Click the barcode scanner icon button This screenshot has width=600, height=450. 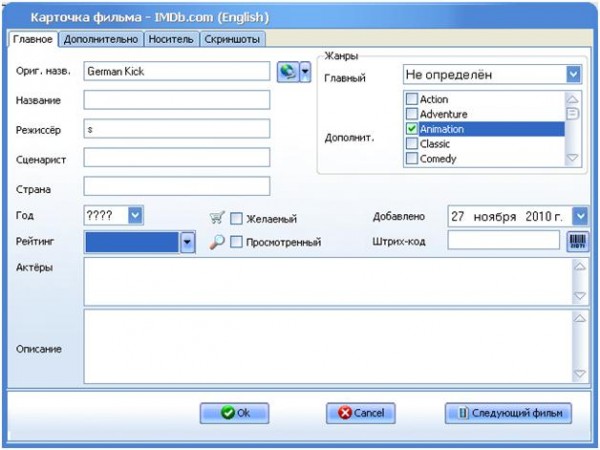pyautogui.click(x=577, y=241)
